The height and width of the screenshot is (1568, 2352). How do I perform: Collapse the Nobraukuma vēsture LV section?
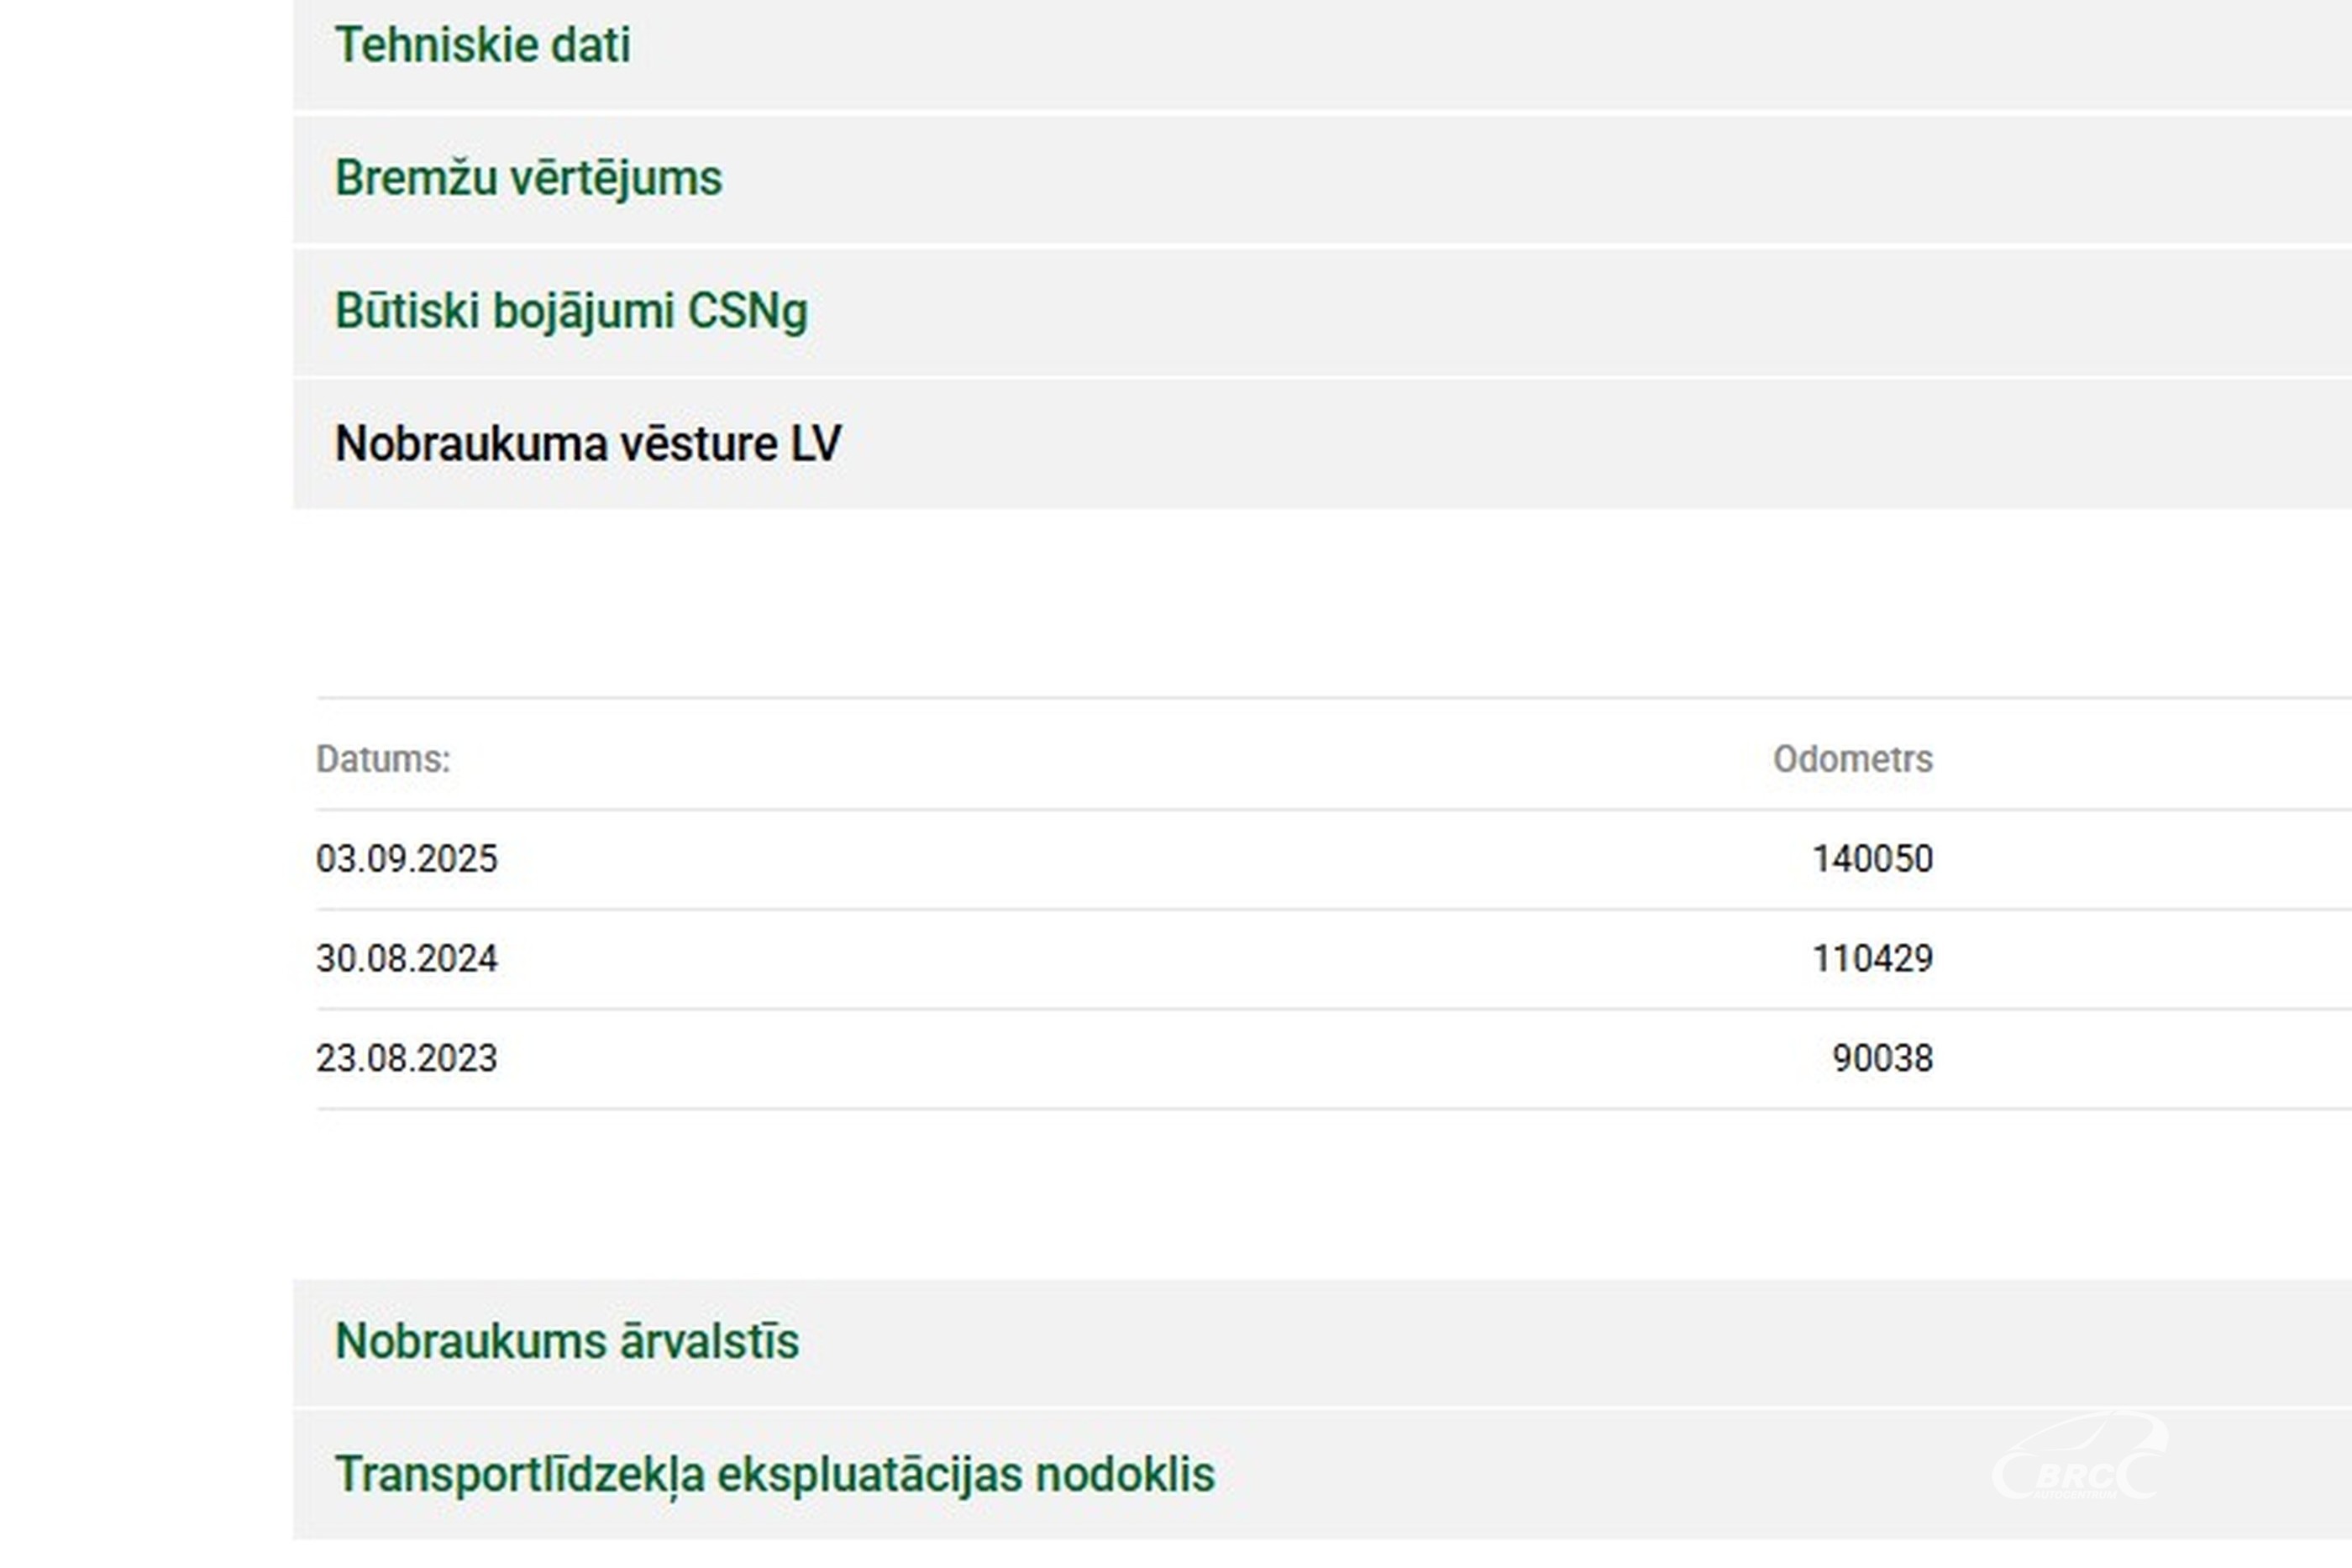click(x=588, y=444)
